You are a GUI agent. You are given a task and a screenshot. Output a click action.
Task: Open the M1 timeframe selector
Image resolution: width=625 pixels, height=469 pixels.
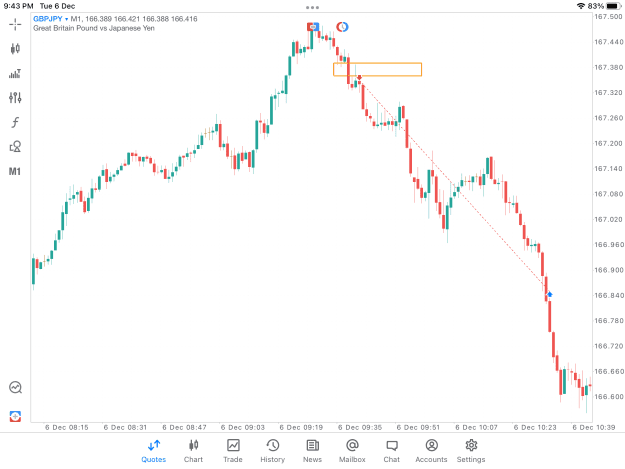pos(15,171)
